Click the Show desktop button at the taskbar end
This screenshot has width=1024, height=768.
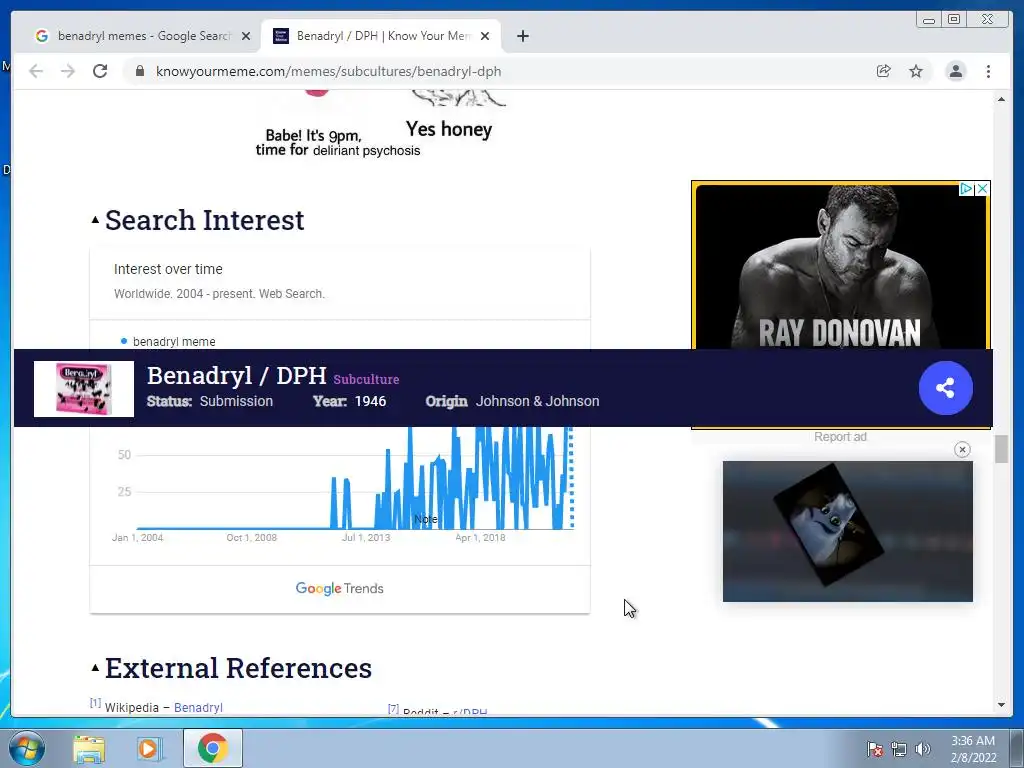(x=1017, y=748)
